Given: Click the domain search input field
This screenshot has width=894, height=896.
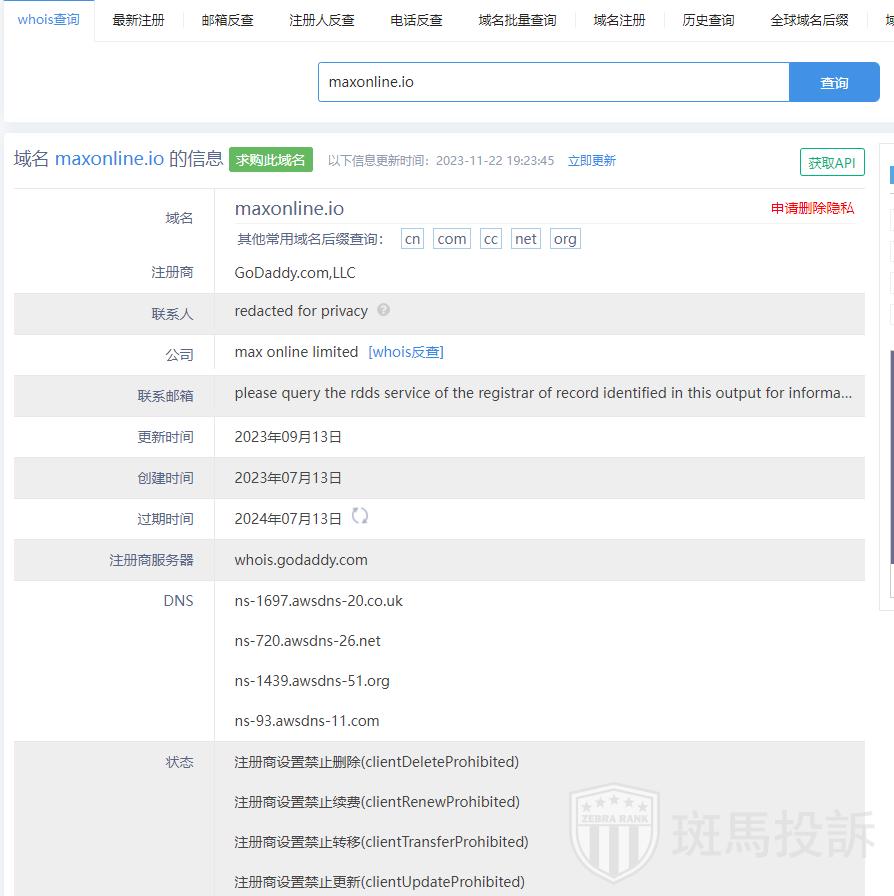Looking at the screenshot, I should click(553, 82).
